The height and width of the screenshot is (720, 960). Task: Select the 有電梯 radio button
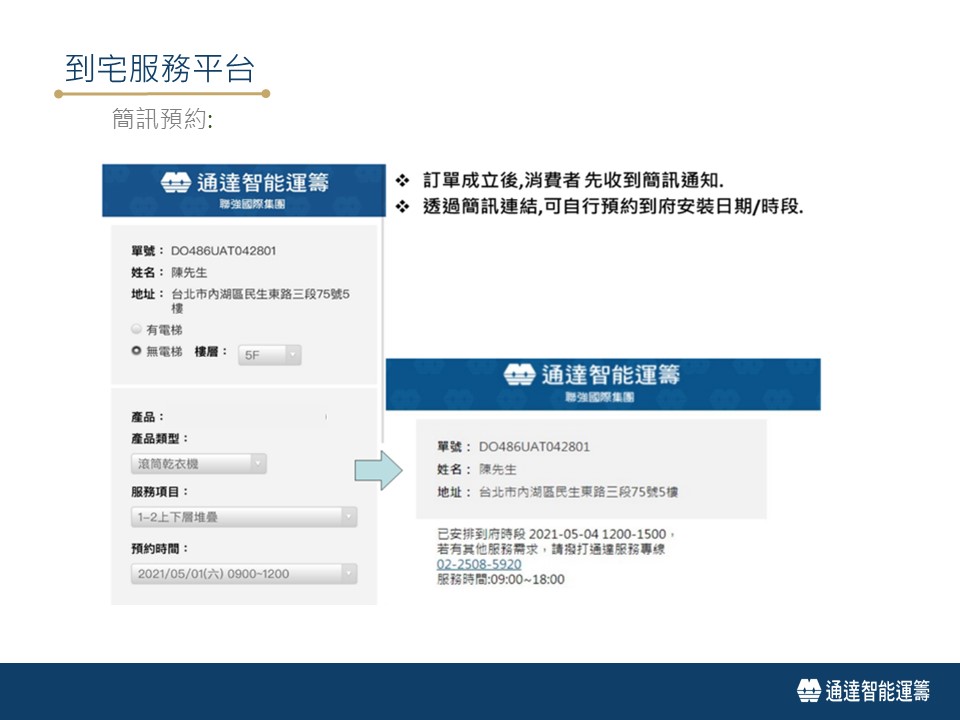(137, 329)
